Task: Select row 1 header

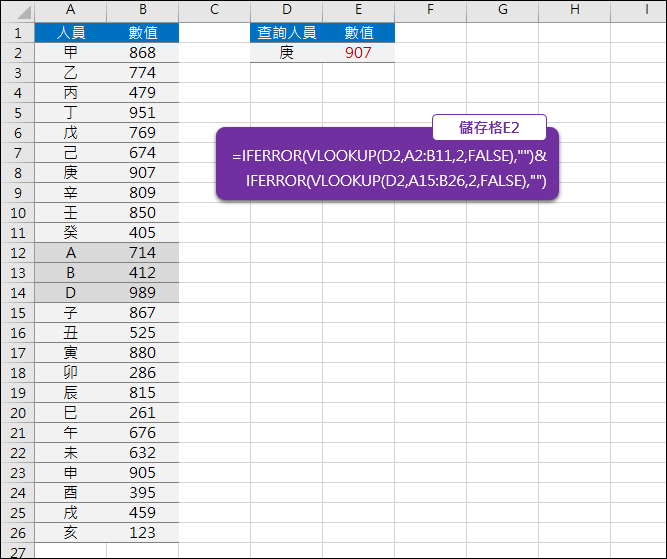Action: point(17,33)
